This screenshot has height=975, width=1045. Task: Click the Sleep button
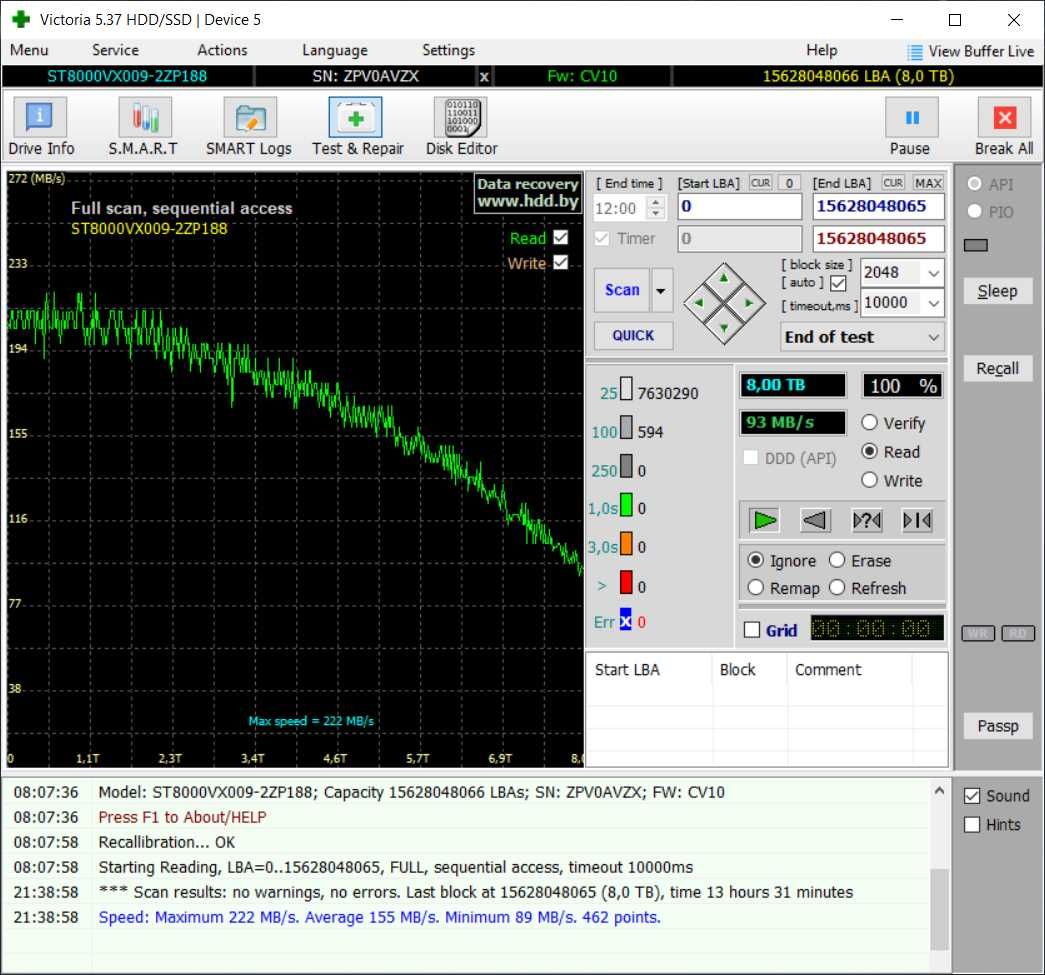click(997, 291)
